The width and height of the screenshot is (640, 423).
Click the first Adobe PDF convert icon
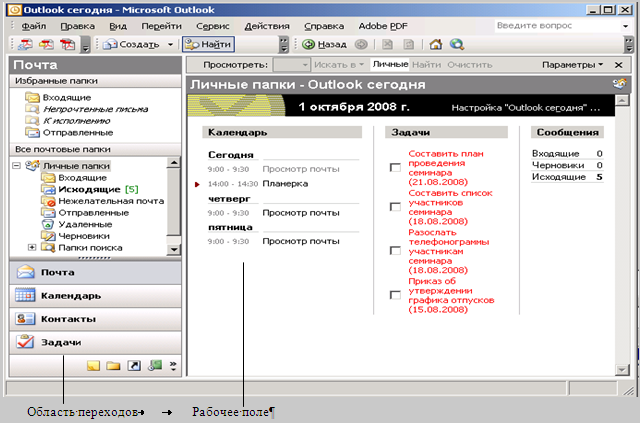pos(25,44)
